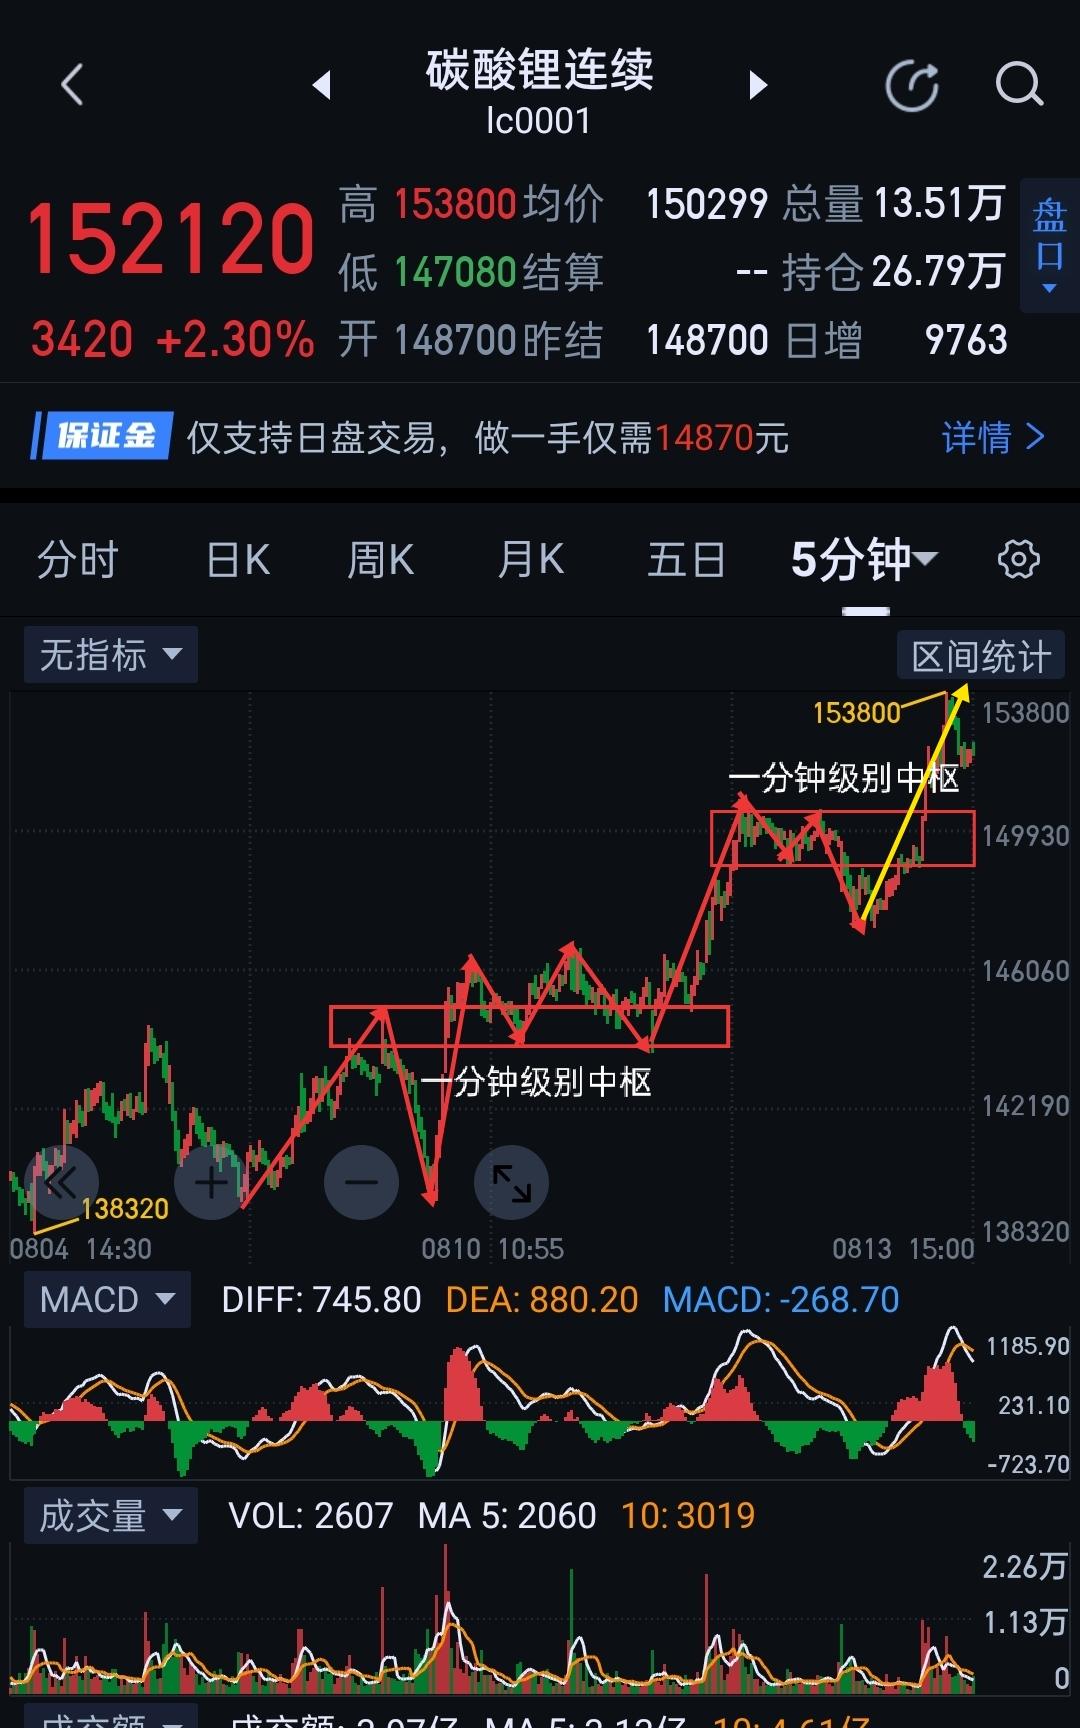Tap the 148700 open price value
This screenshot has height=1728, width=1080.
click(455, 340)
